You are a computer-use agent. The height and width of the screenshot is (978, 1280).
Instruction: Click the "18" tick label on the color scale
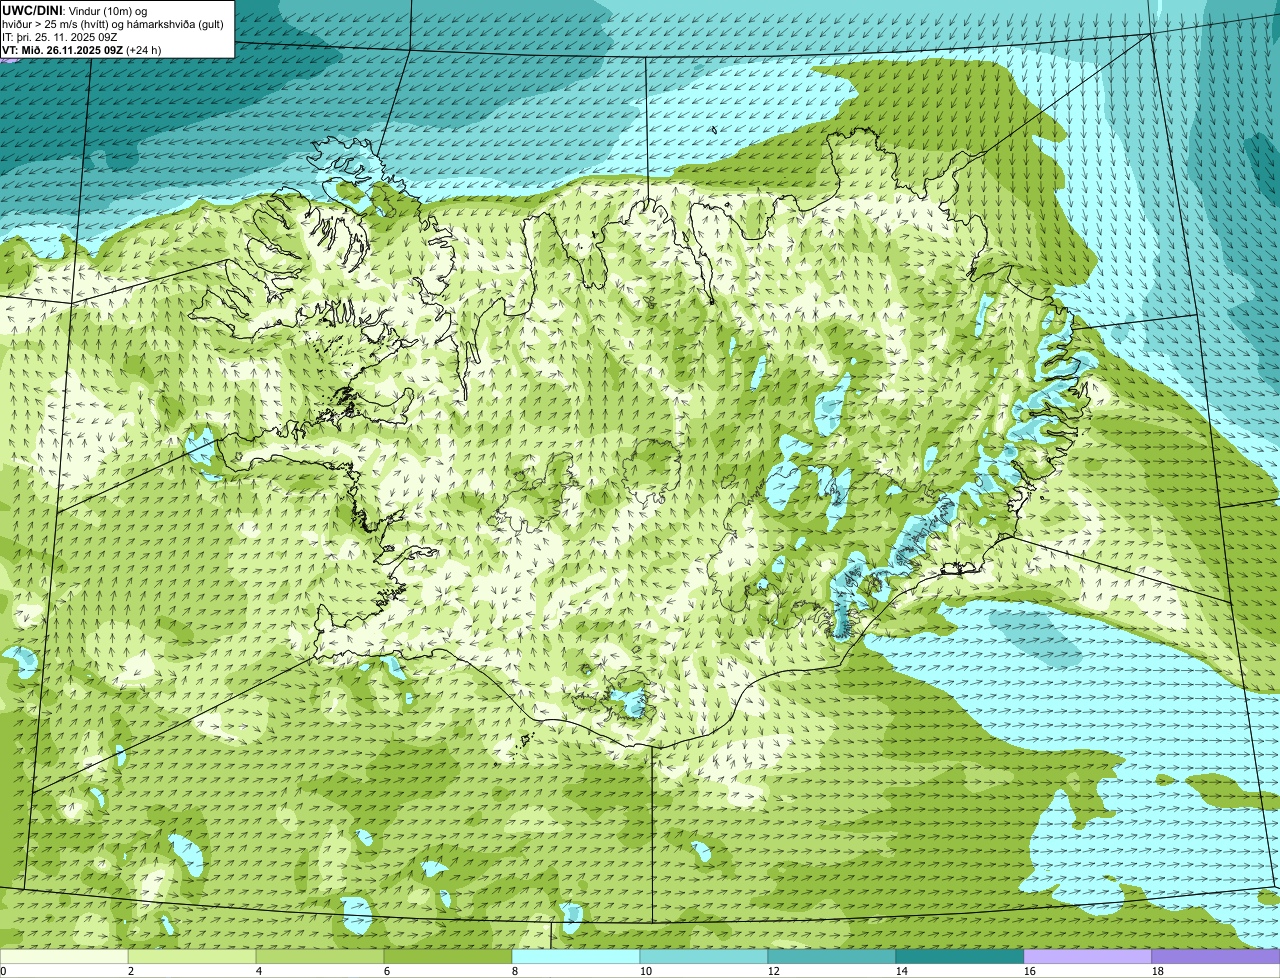pos(1158,971)
